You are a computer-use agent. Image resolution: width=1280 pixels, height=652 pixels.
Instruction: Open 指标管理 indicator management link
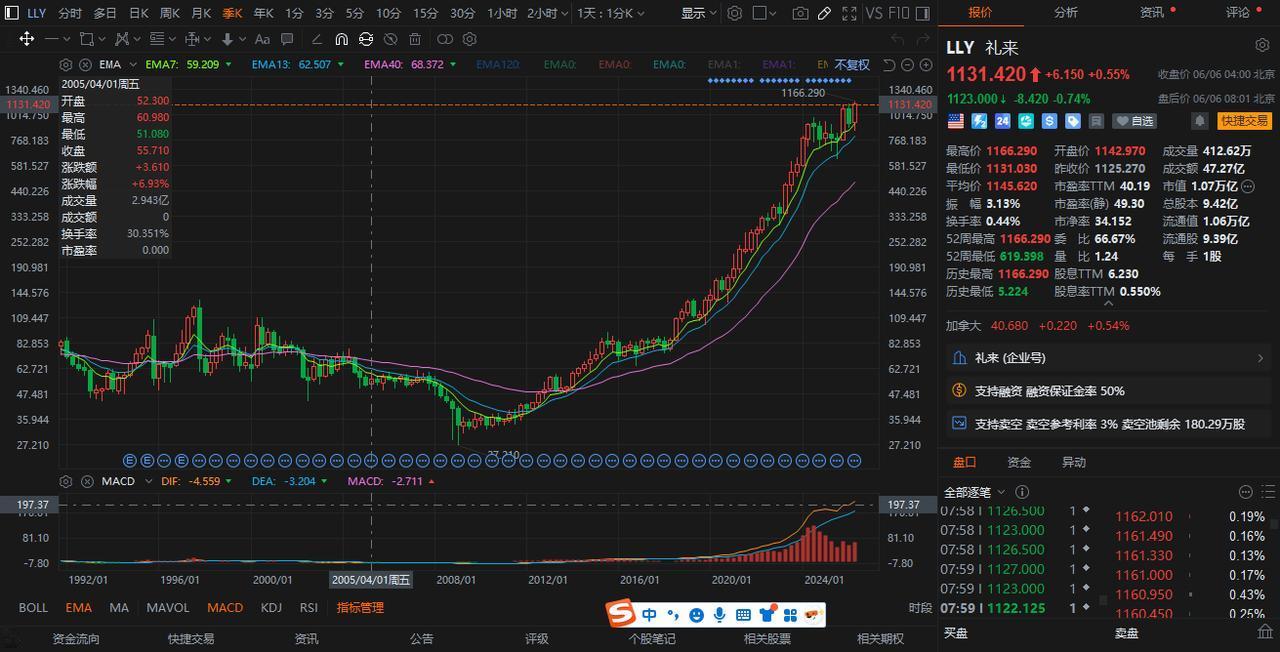[360, 607]
